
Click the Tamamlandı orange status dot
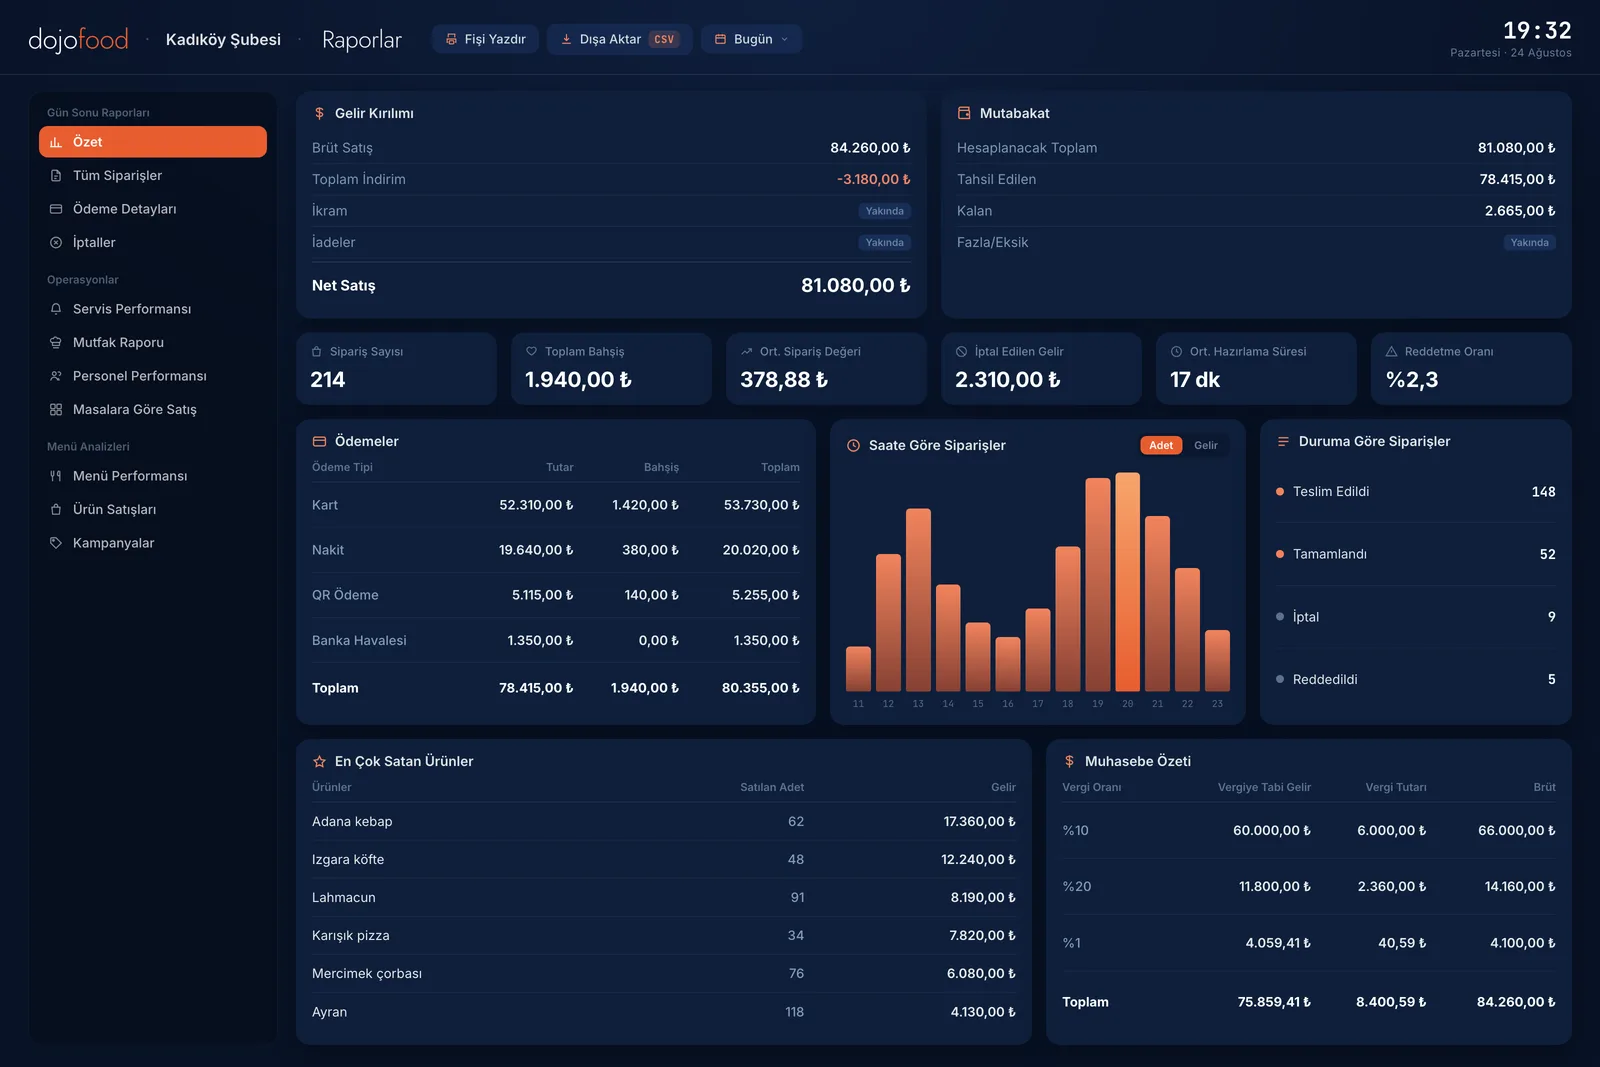pyautogui.click(x=1280, y=554)
